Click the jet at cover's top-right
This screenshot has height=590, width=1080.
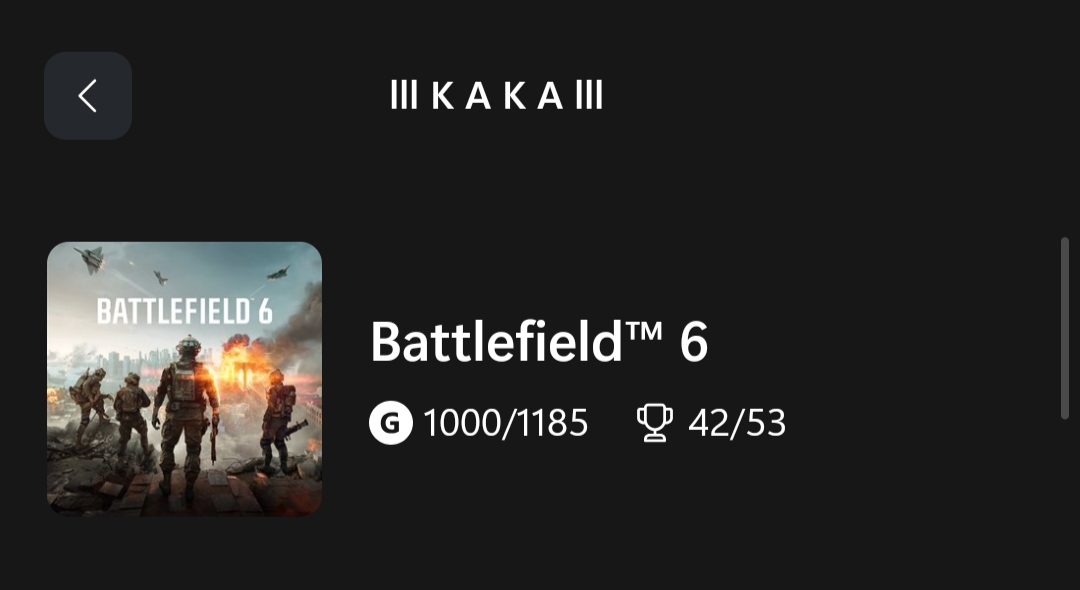pyautogui.click(x=279, y=271)
